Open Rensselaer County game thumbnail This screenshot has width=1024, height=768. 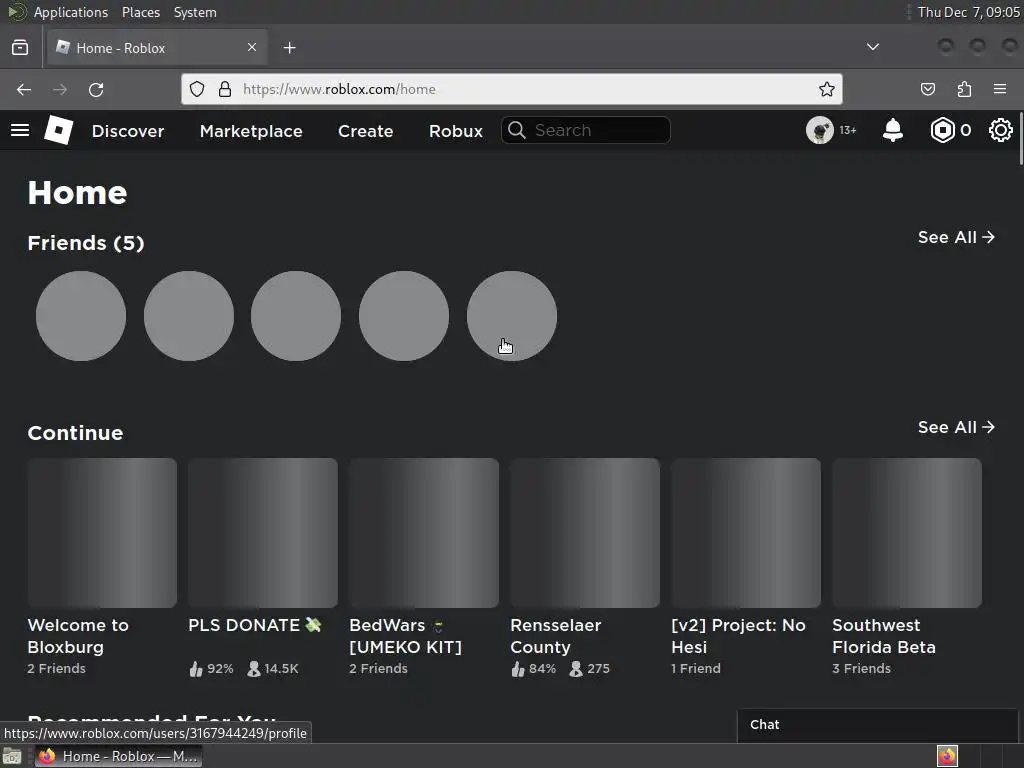coord(584,533)
